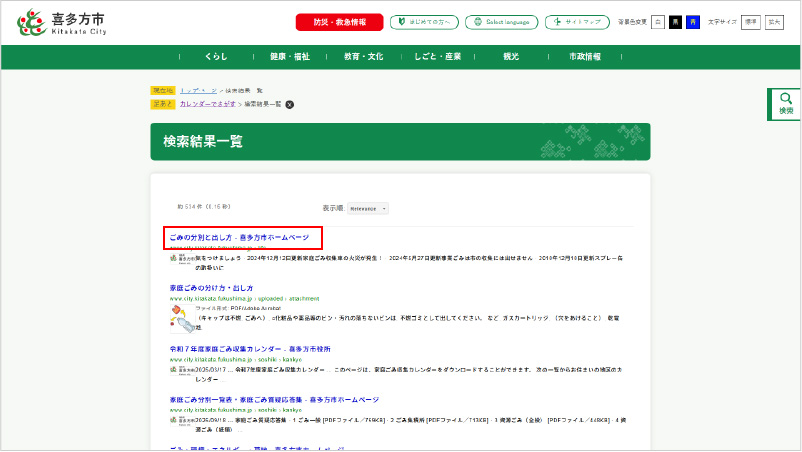Open the くらし menu
The image size is (802, 452).
click(216, 57)
